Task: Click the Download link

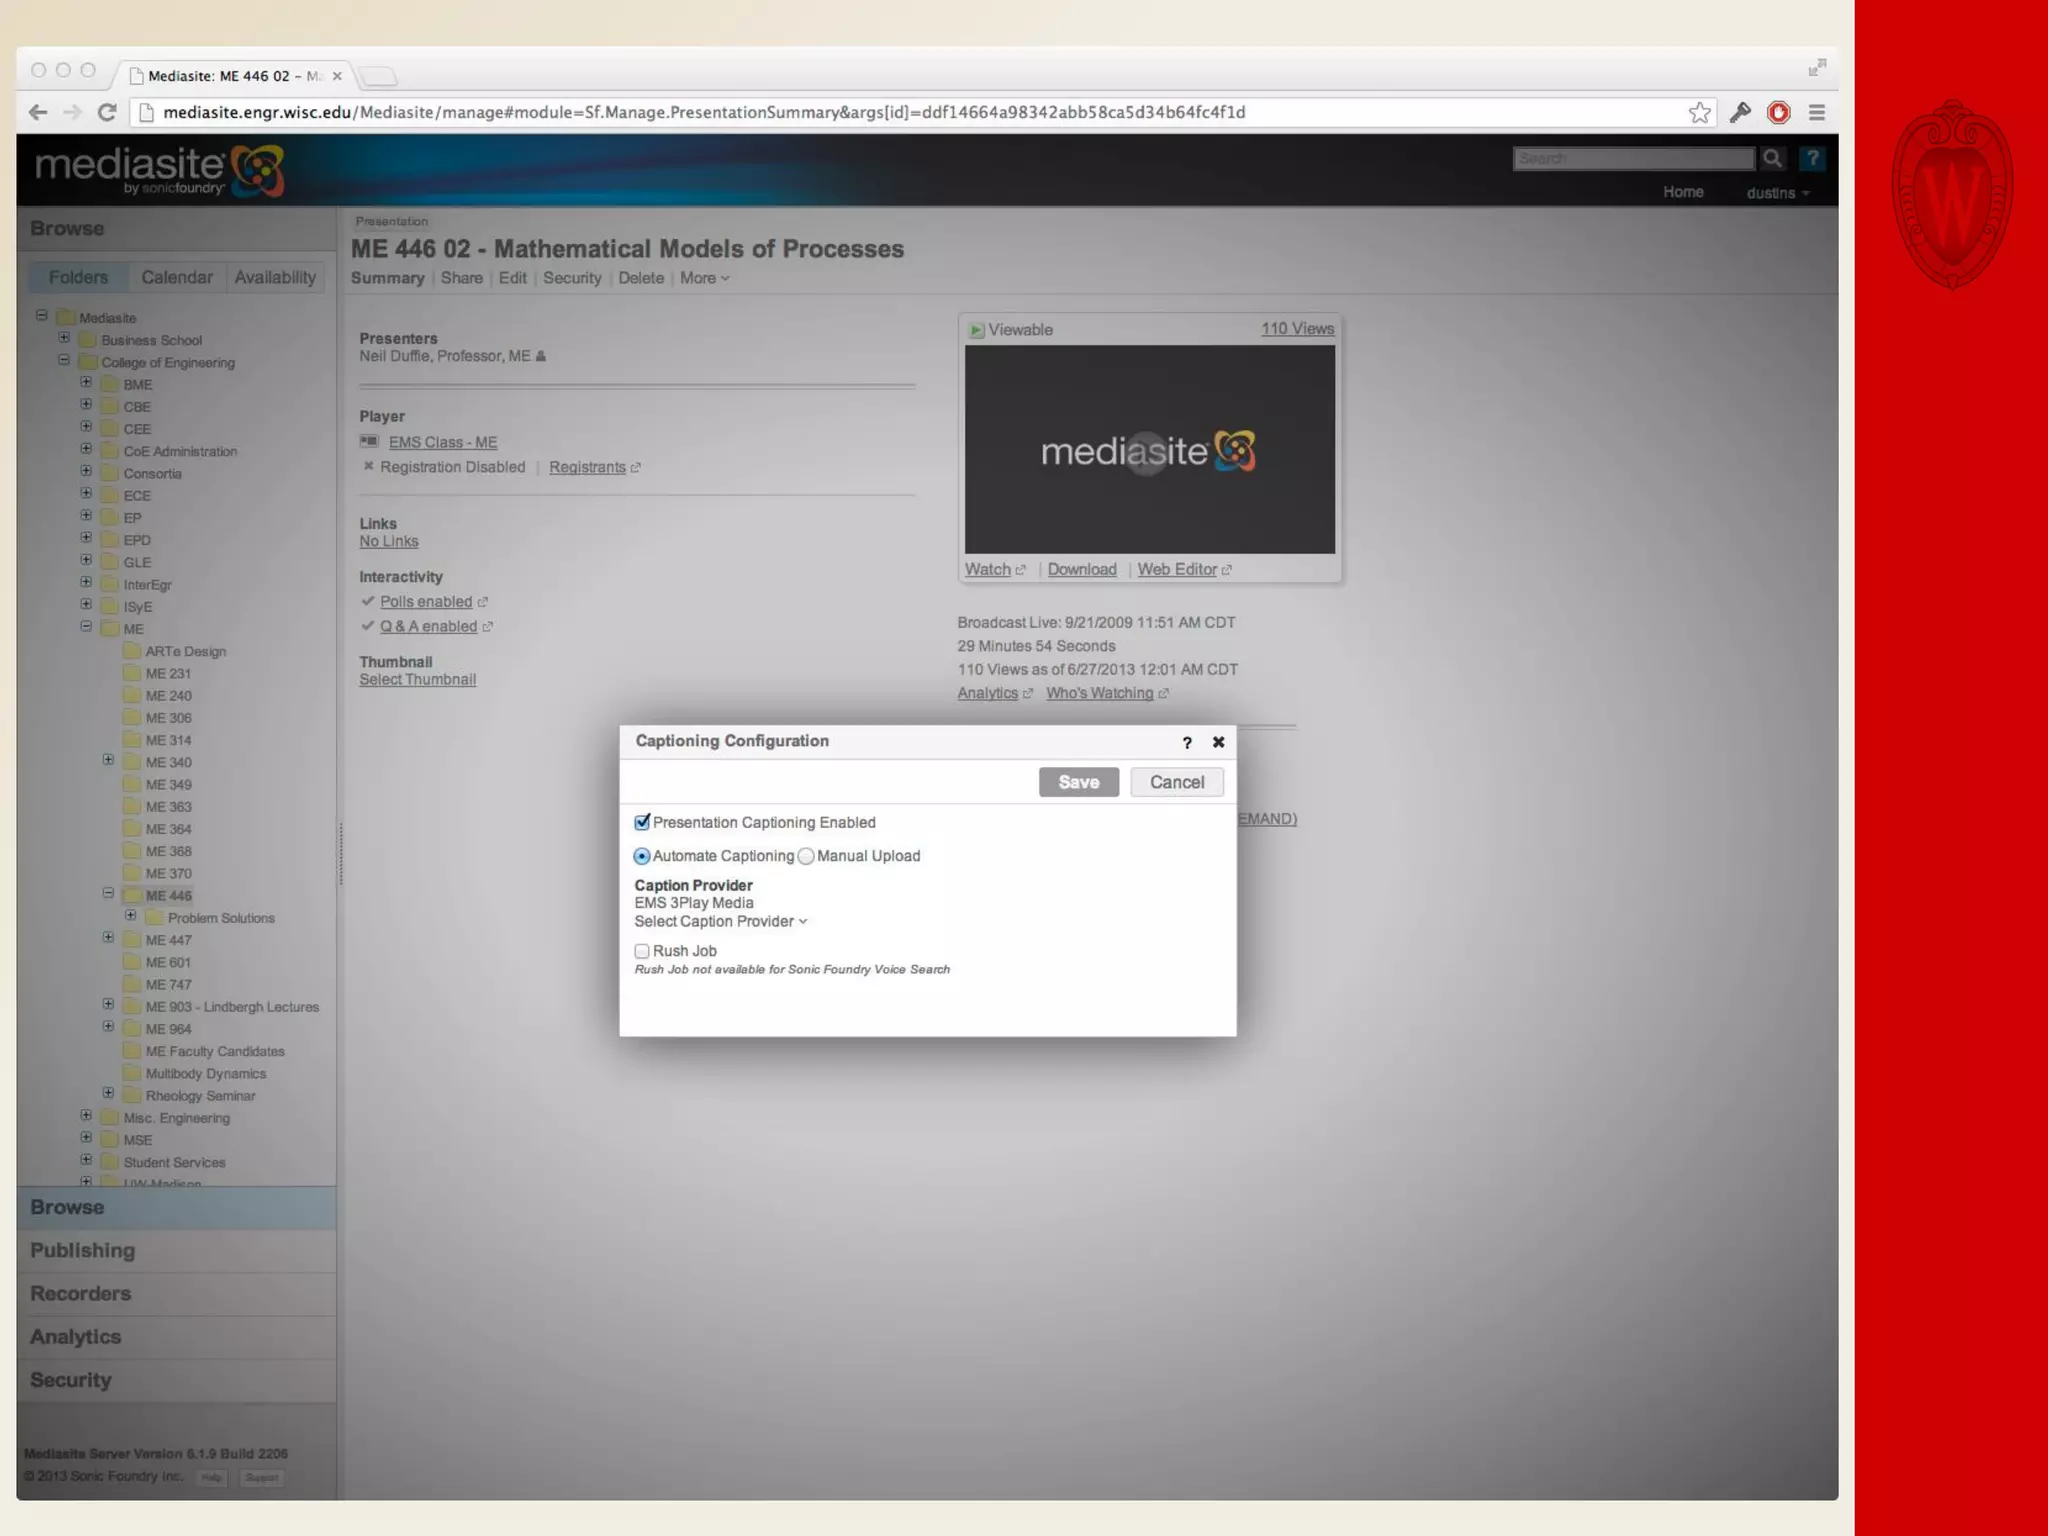Action: click(x=1082, y=569)
